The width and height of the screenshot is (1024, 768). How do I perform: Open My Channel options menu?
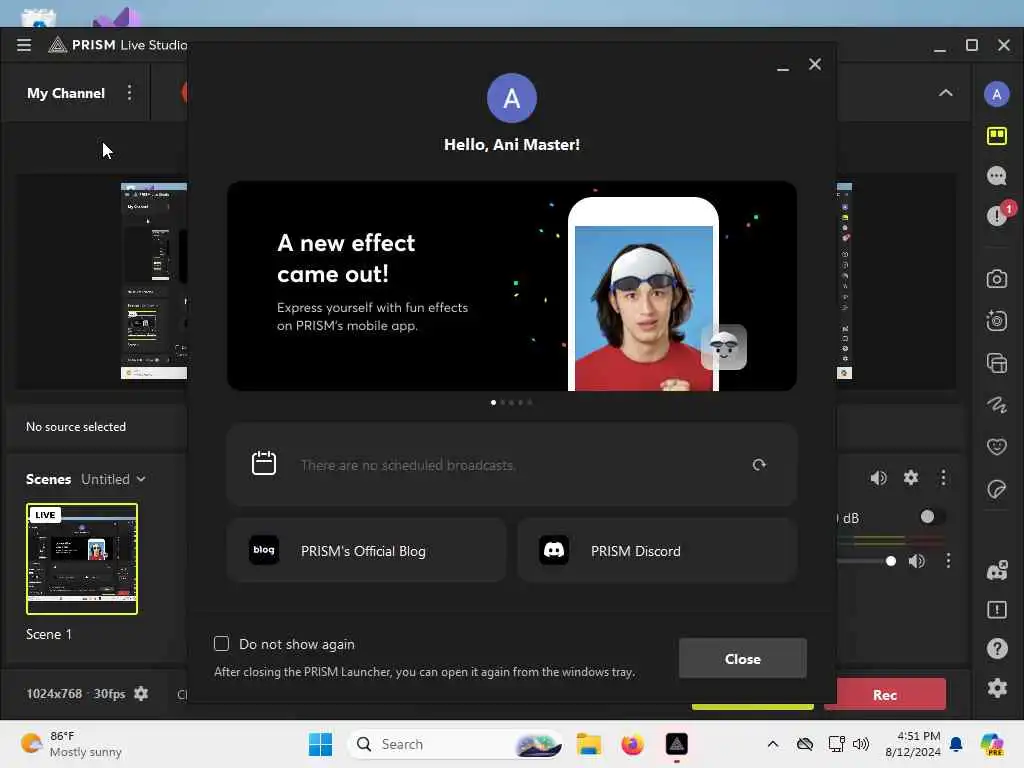pyautogui.click(x=129, y=93)
